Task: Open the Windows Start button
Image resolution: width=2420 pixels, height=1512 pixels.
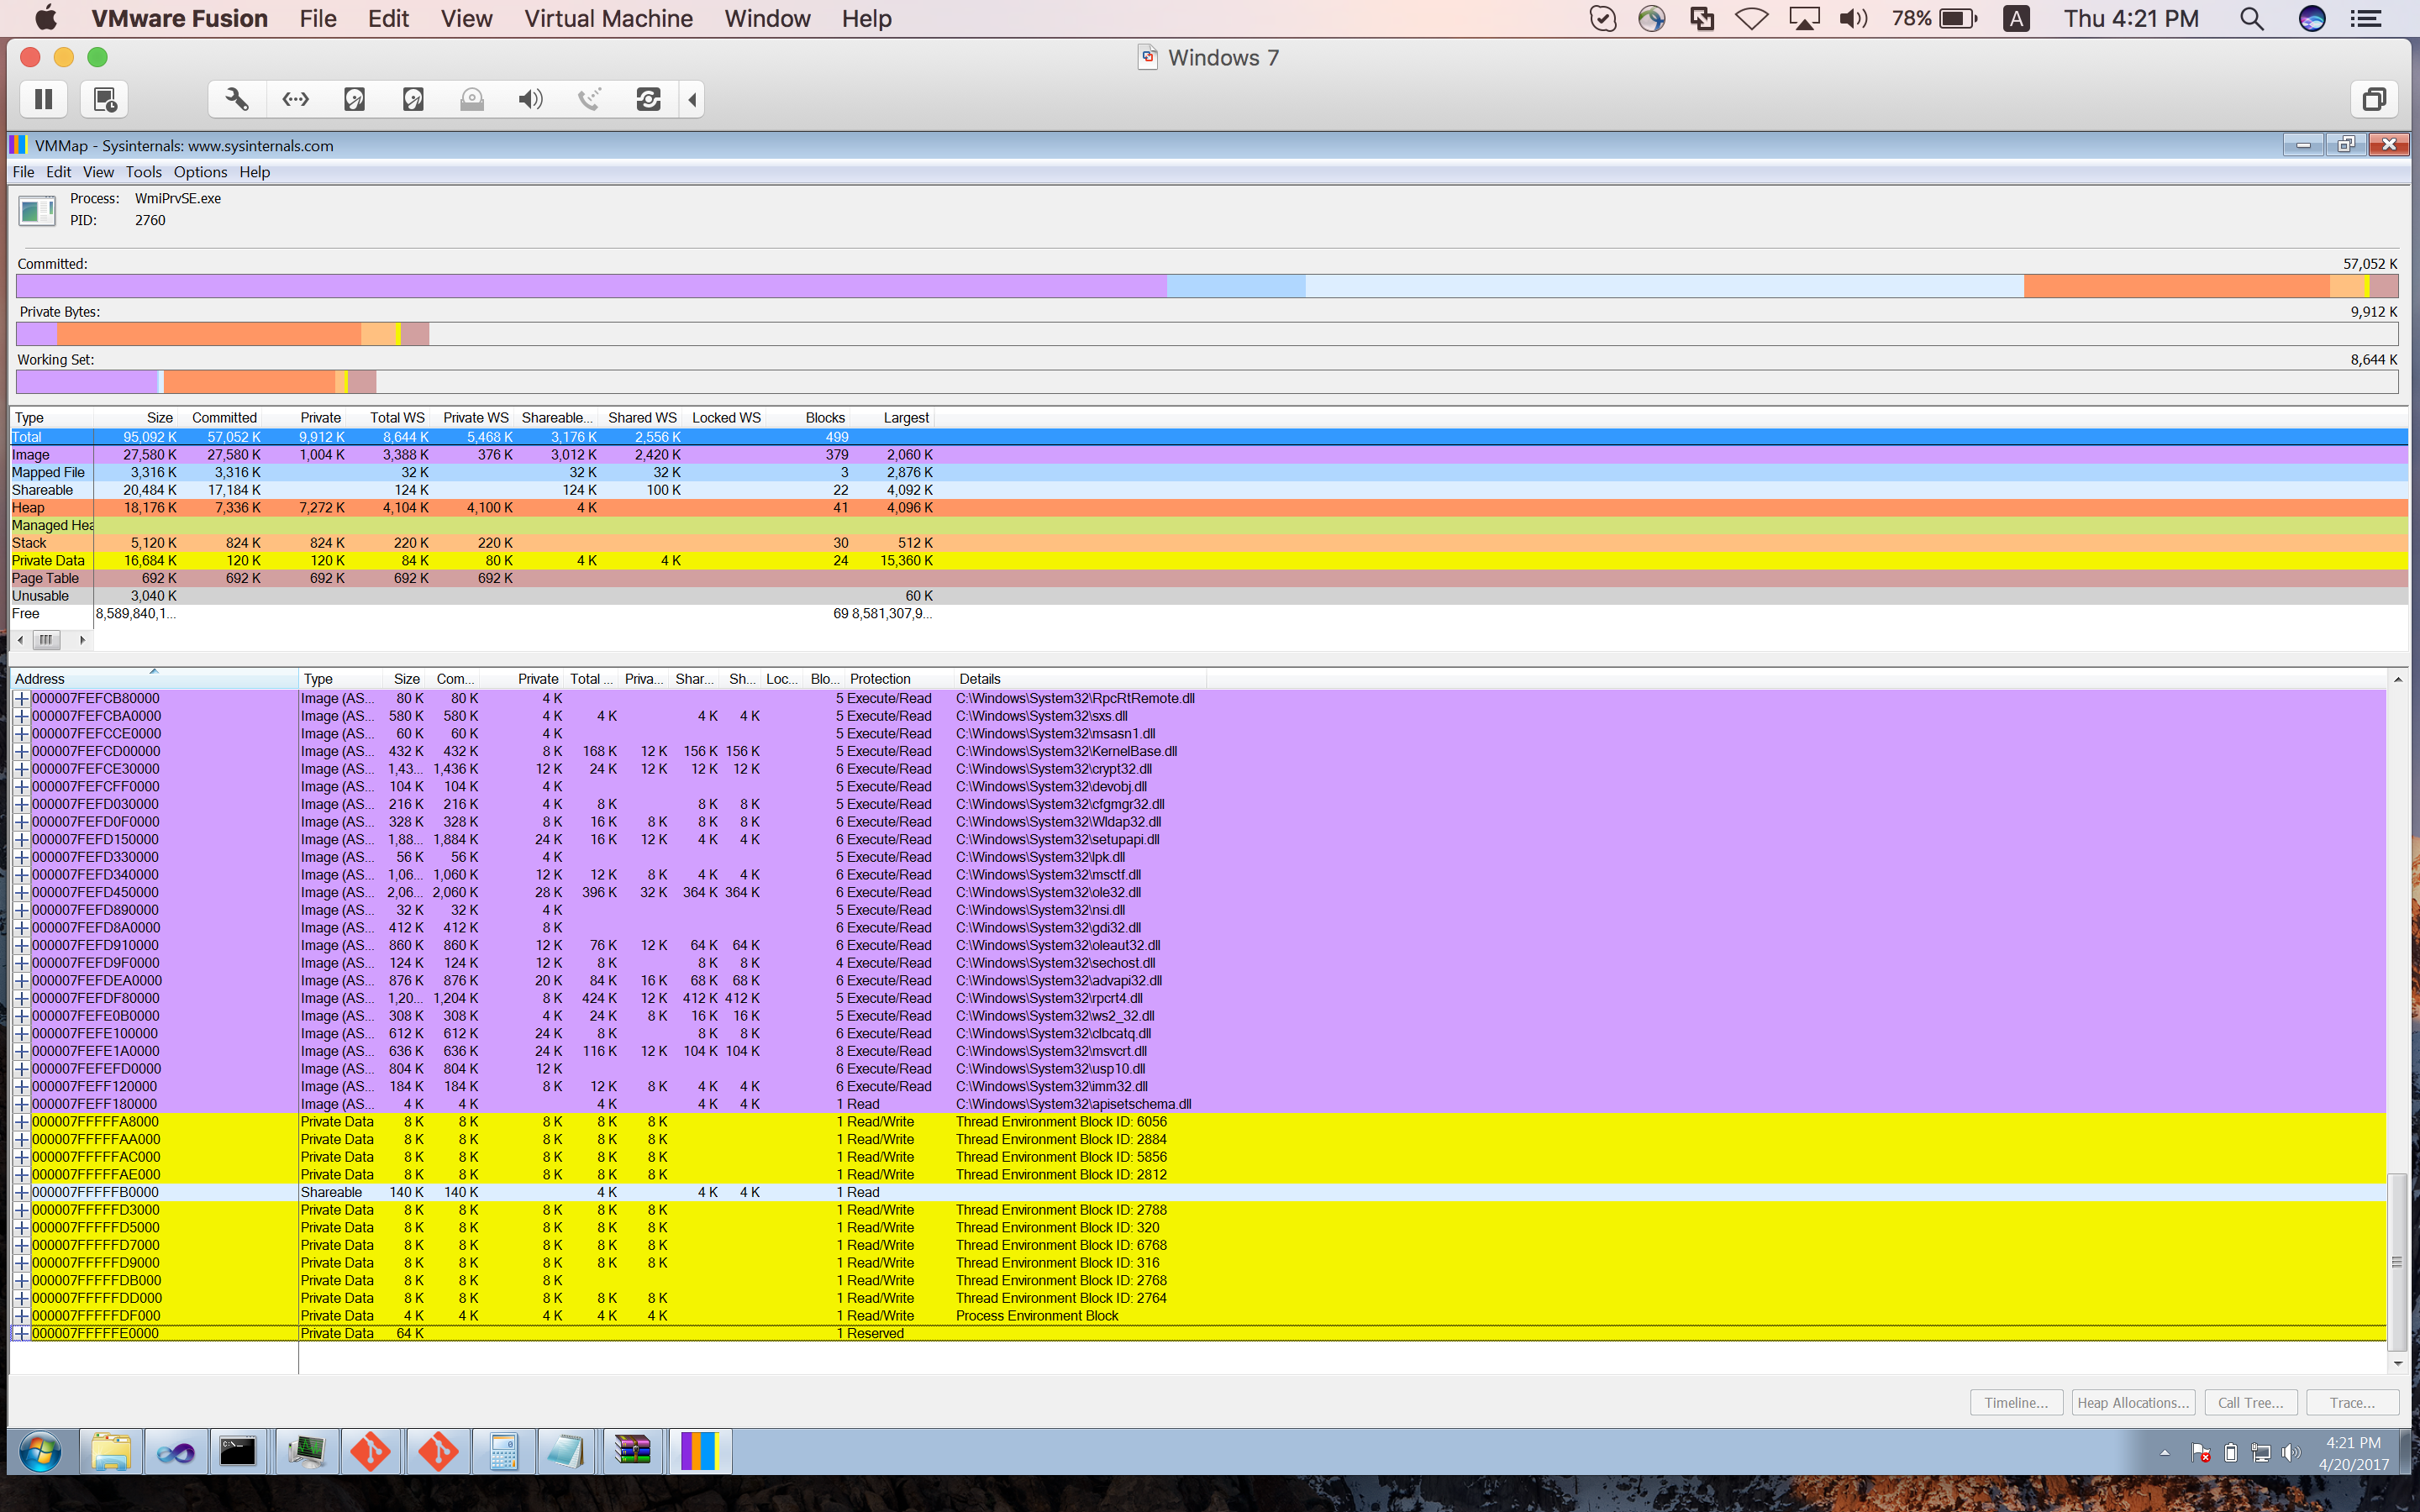Action: [40, 1451]
